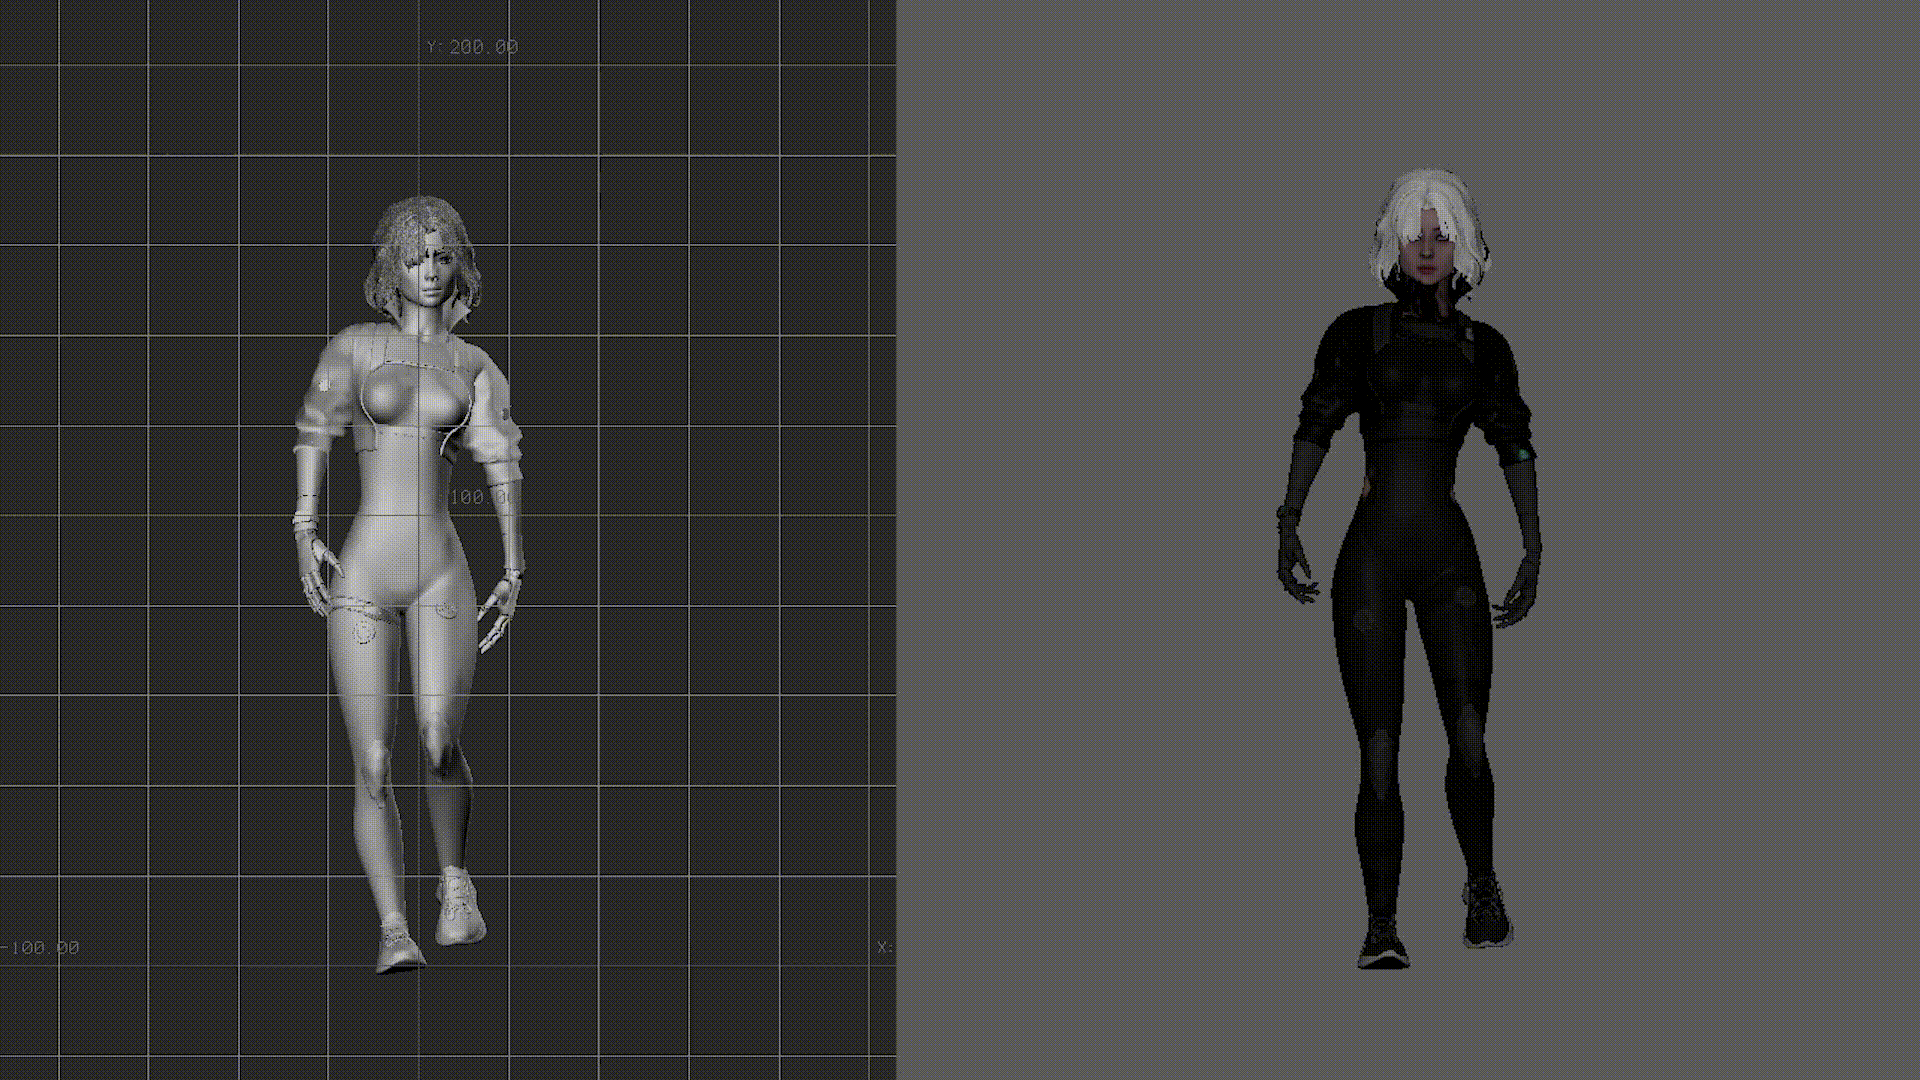The image size is (1920, 1080).
Task: Select the Y: 200.00 axis label
Action: click(472, 47)
